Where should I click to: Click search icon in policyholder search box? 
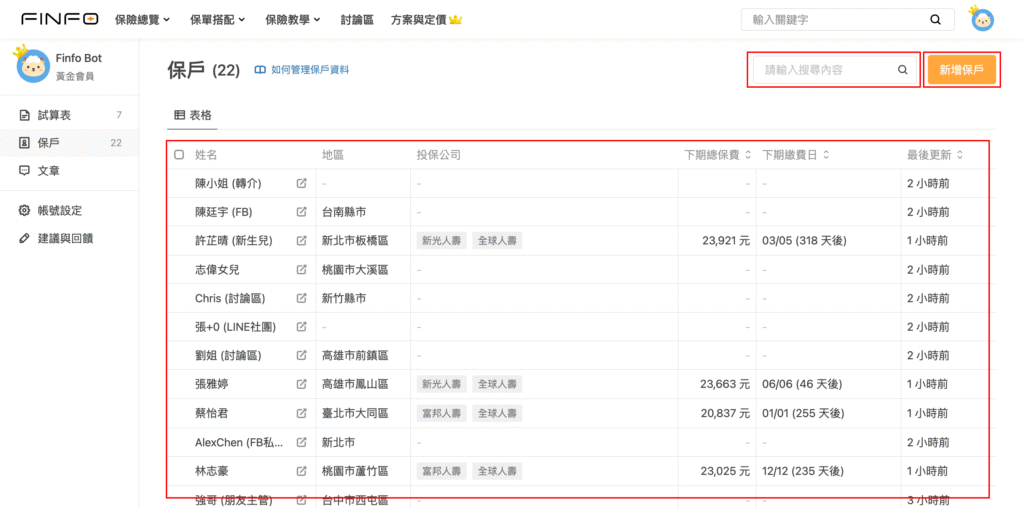[902, 70]
